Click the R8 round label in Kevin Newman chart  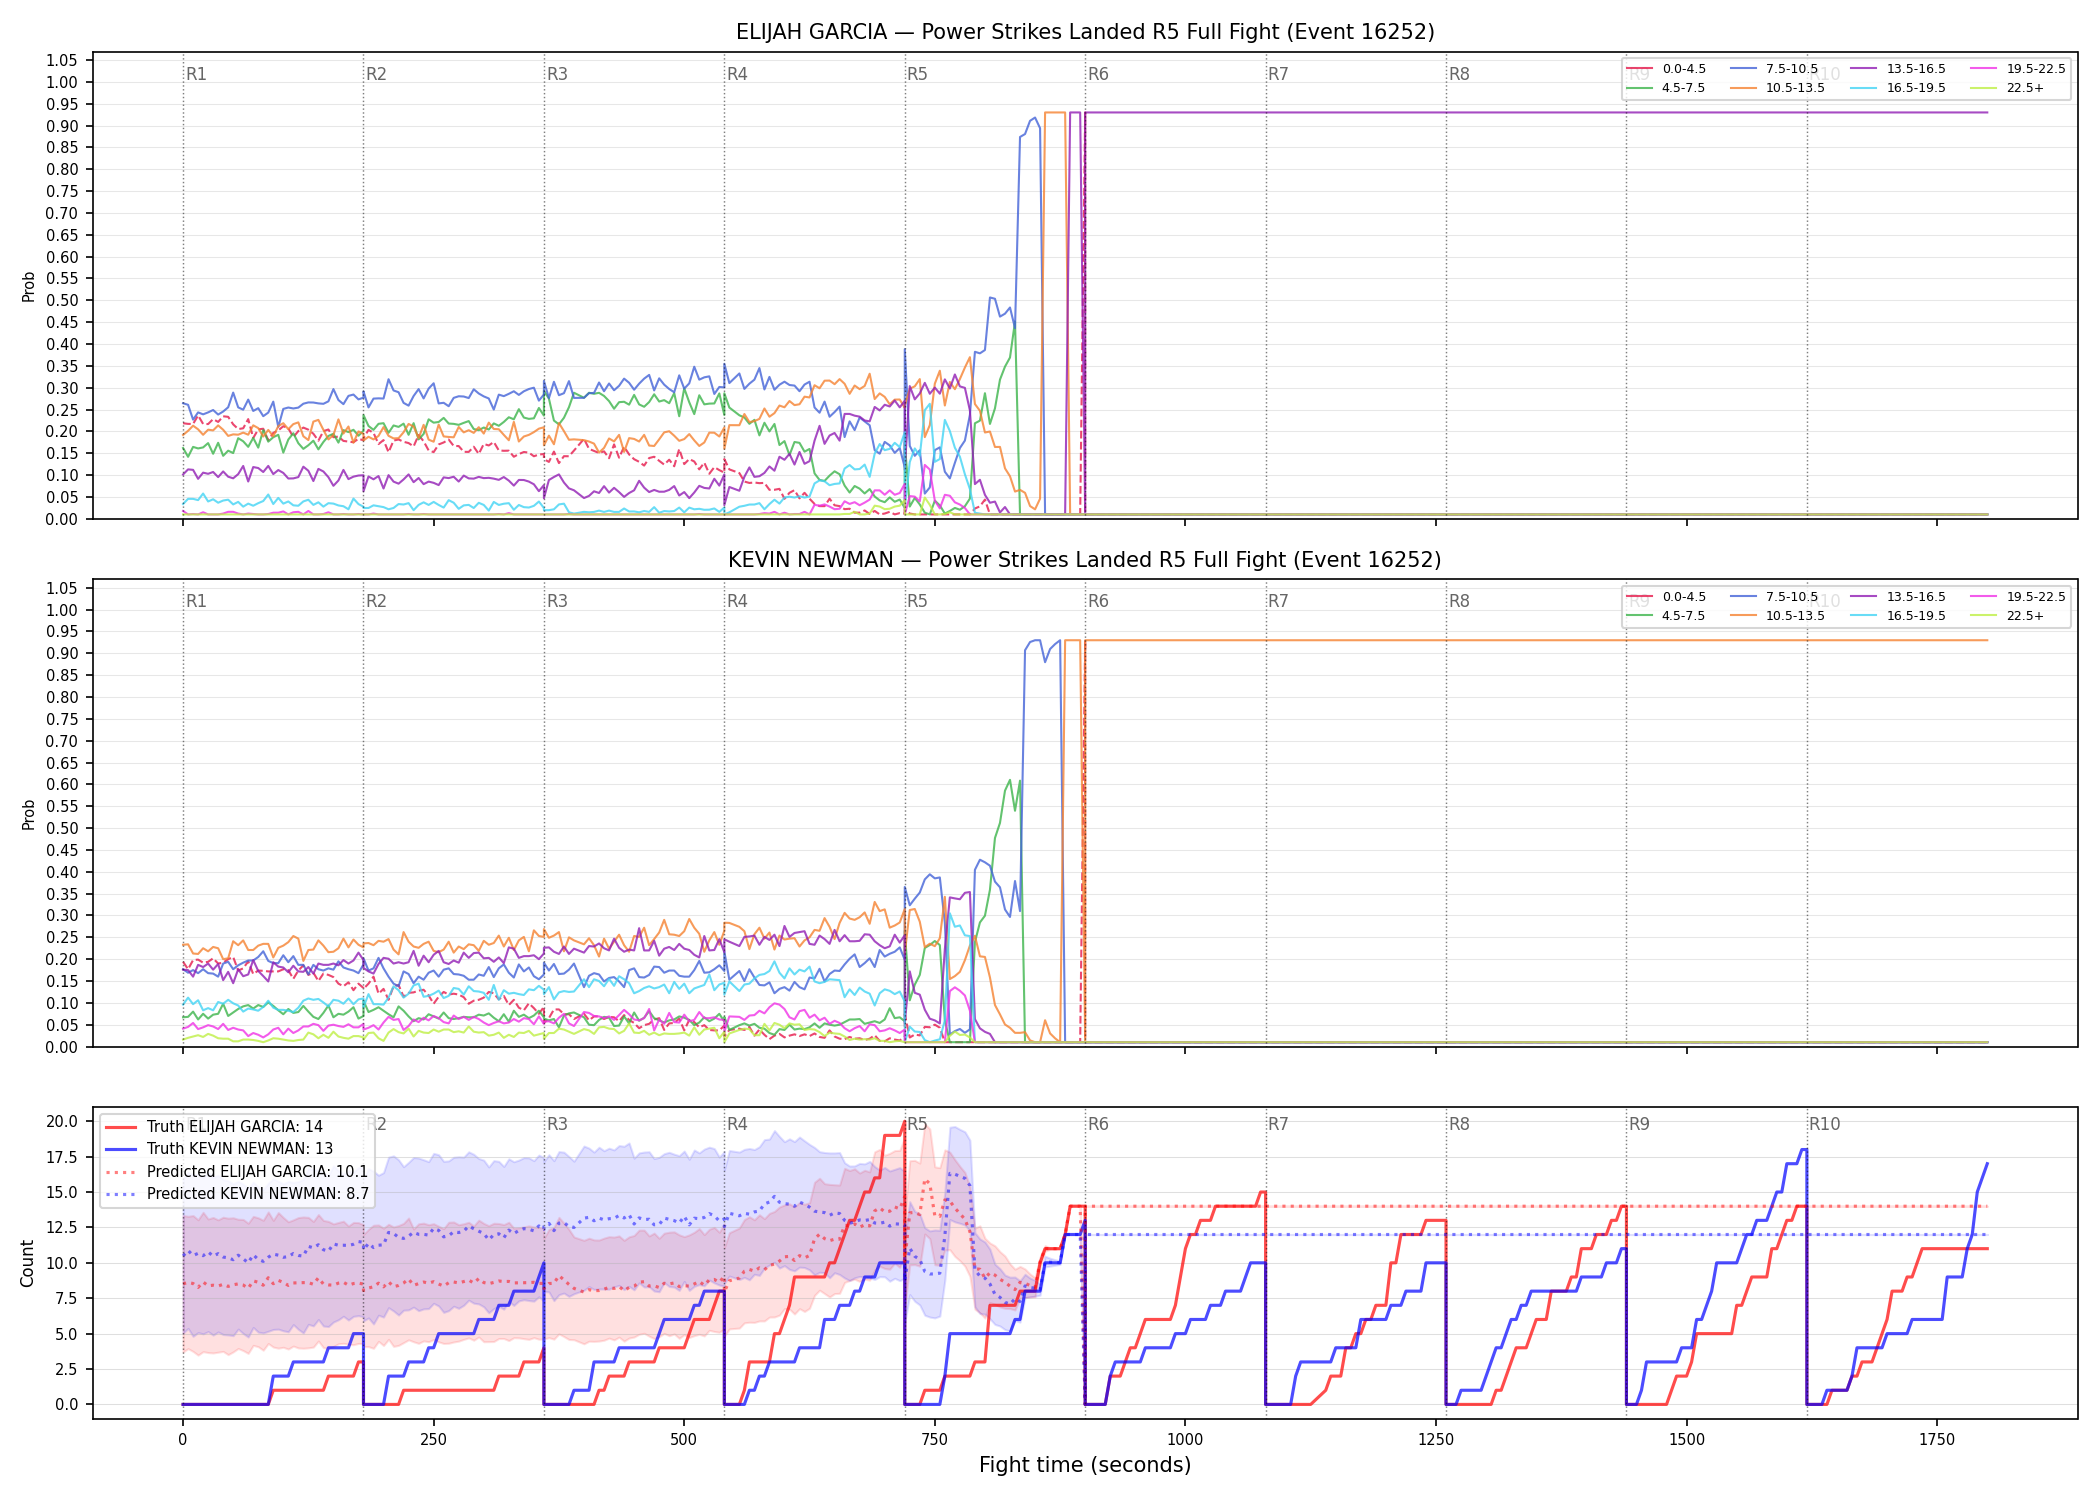(1459, 601)
